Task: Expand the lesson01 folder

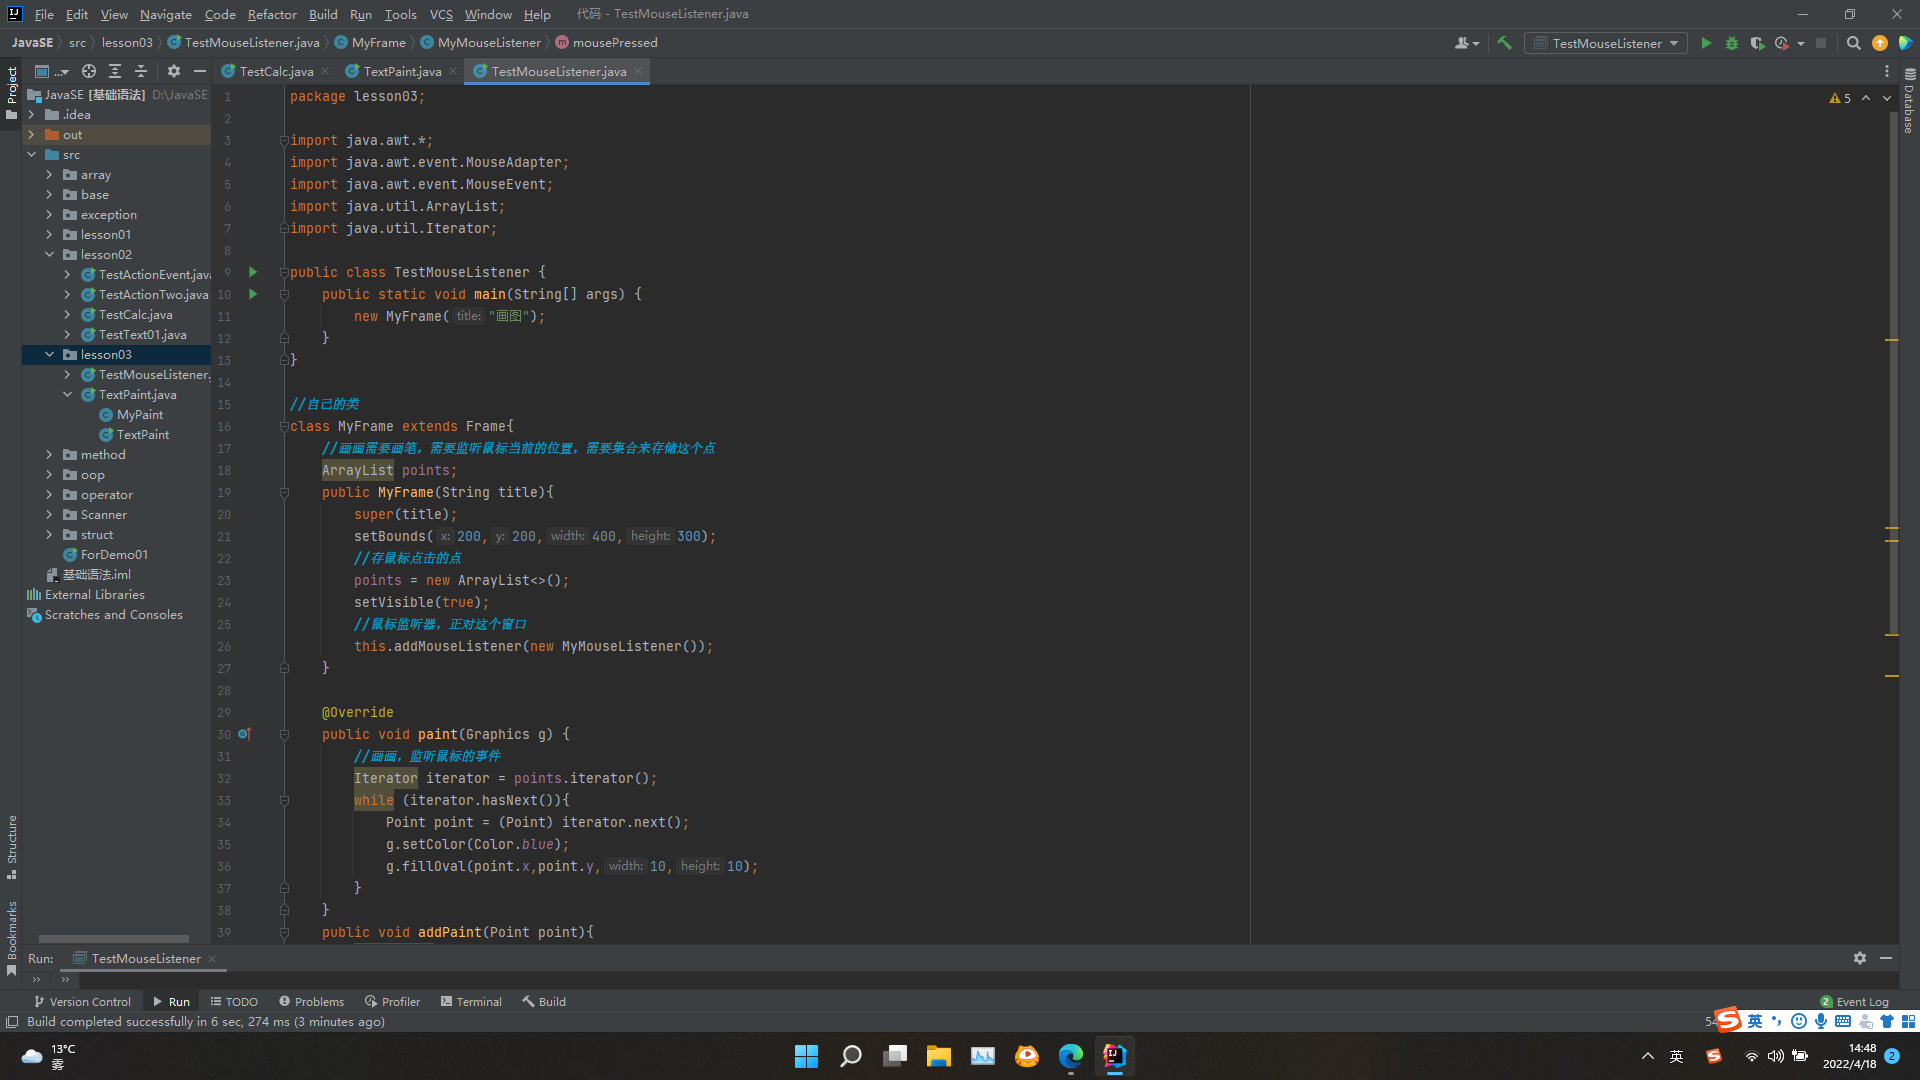Action: point(49,234)
